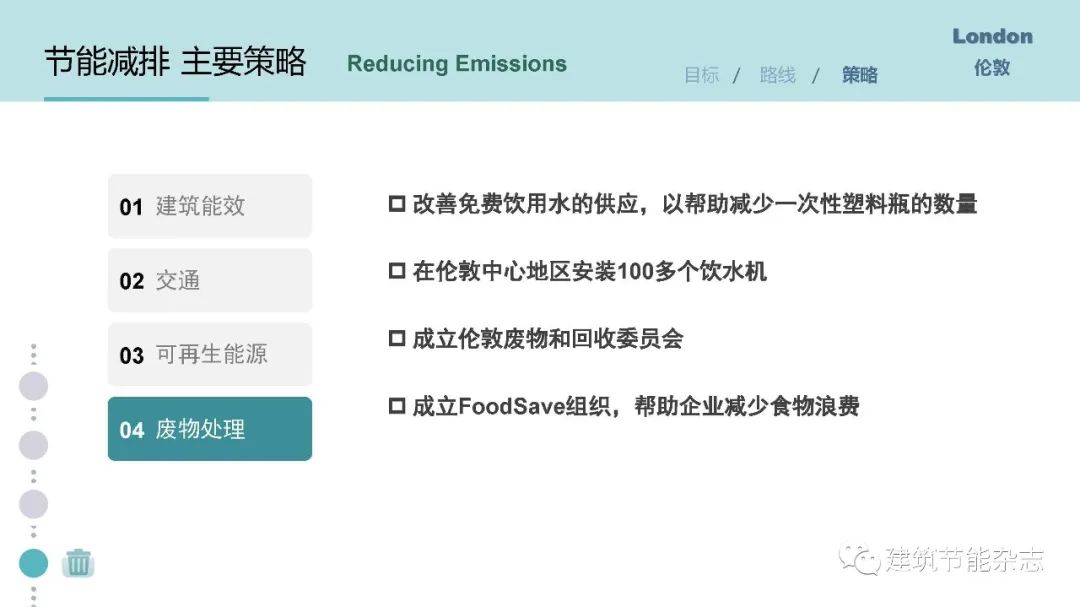Click the 节能减排 主要策略 title
Image resolution: width=1080 pixels, height=607 pixels.
coord(175,62)
